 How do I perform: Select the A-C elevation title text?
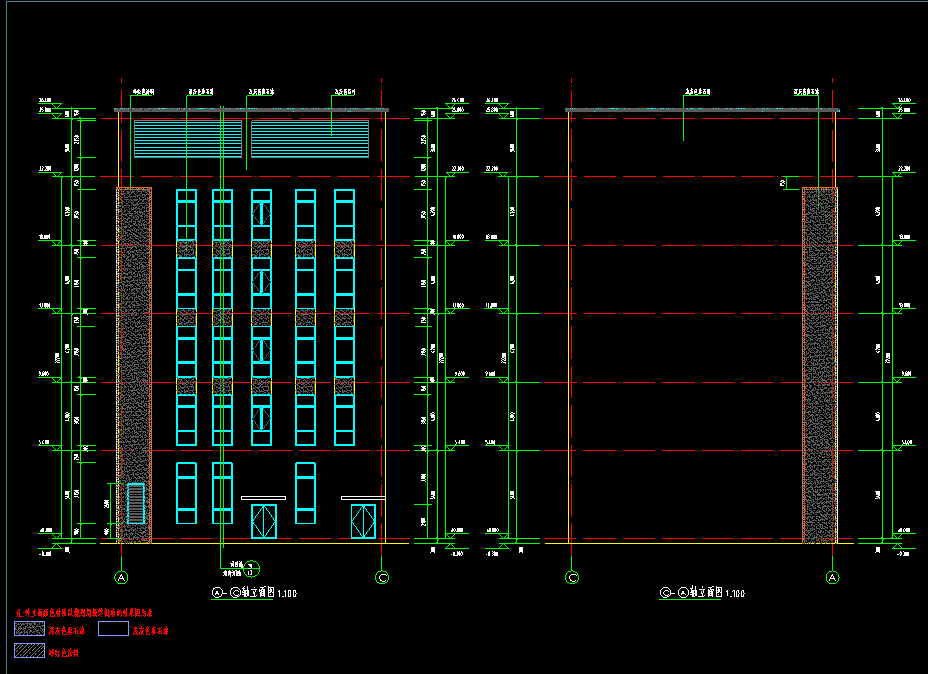click(x=240, y=593)
